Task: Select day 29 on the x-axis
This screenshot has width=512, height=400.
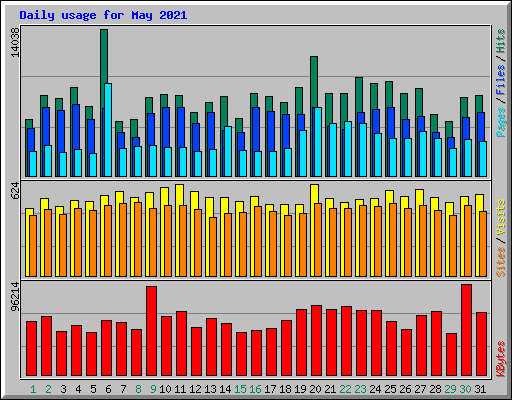Action: click(x=450, y=389)
